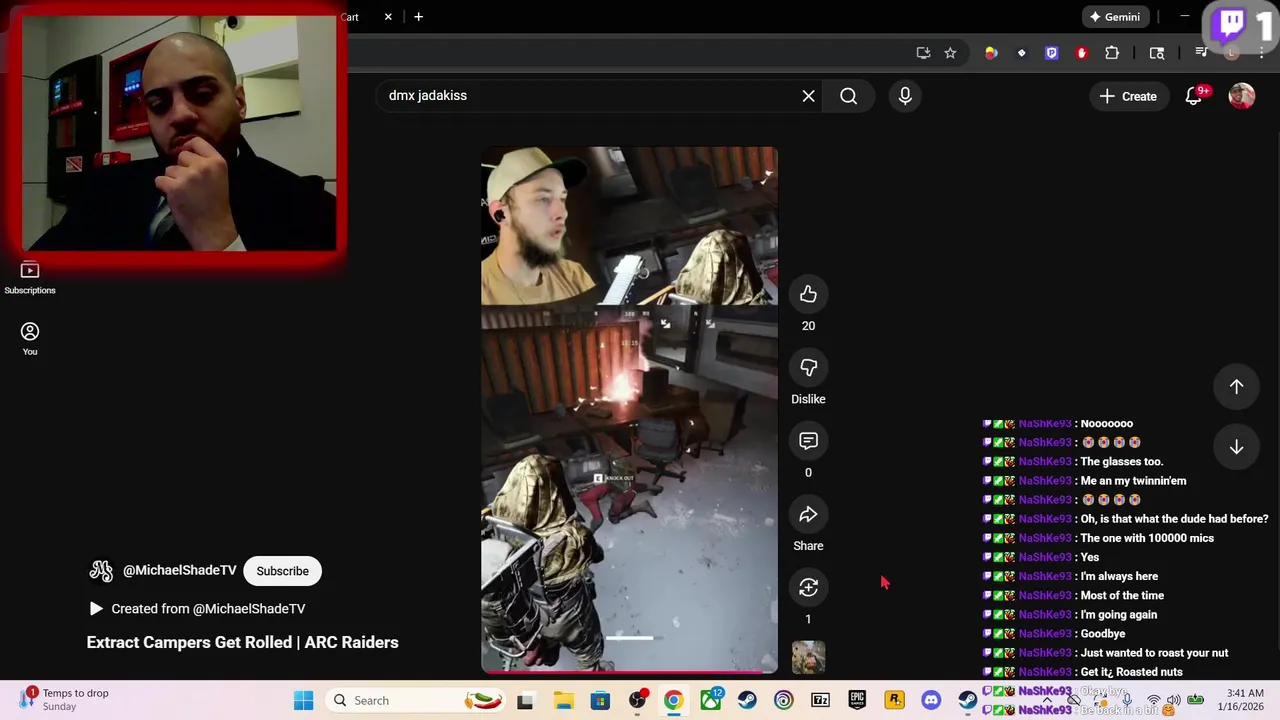Select chat message 'The one with 100000 mics'
The height and width of the screenshot is (720, 1280).
1147,538
